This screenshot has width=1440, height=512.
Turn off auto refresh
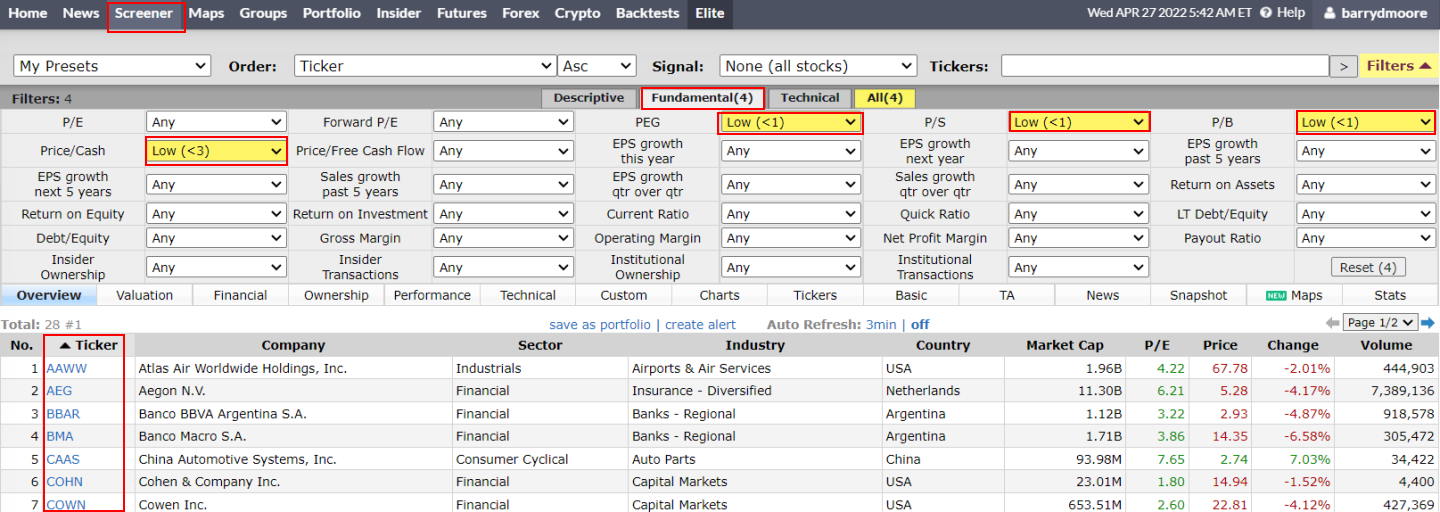[920, 324]
